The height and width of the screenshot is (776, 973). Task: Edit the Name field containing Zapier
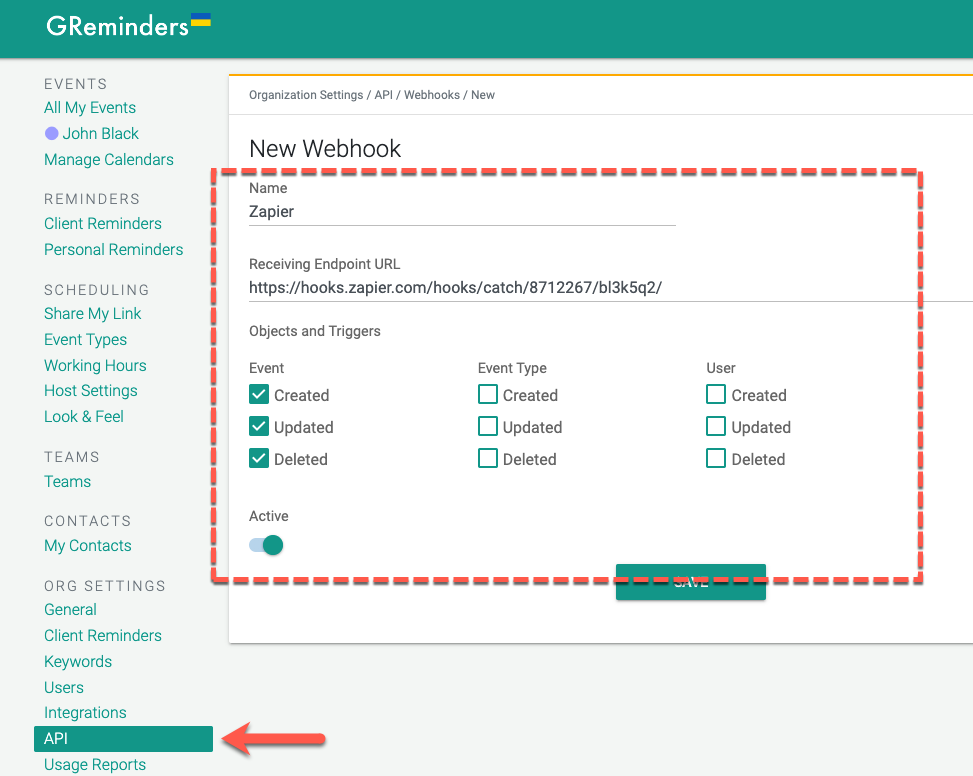[x=462, y=212]
